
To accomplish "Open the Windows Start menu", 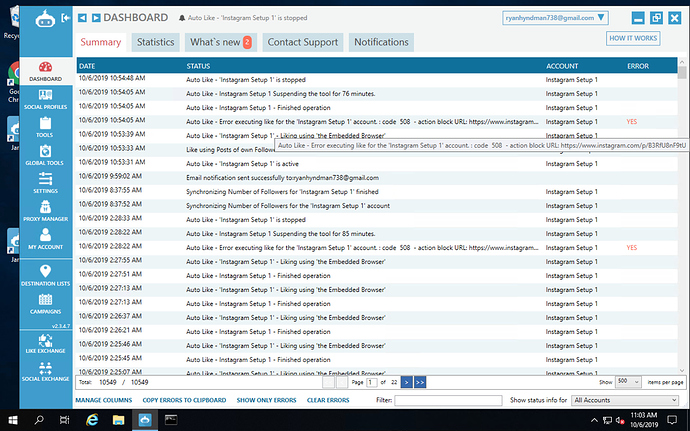I will pos(12,420).
